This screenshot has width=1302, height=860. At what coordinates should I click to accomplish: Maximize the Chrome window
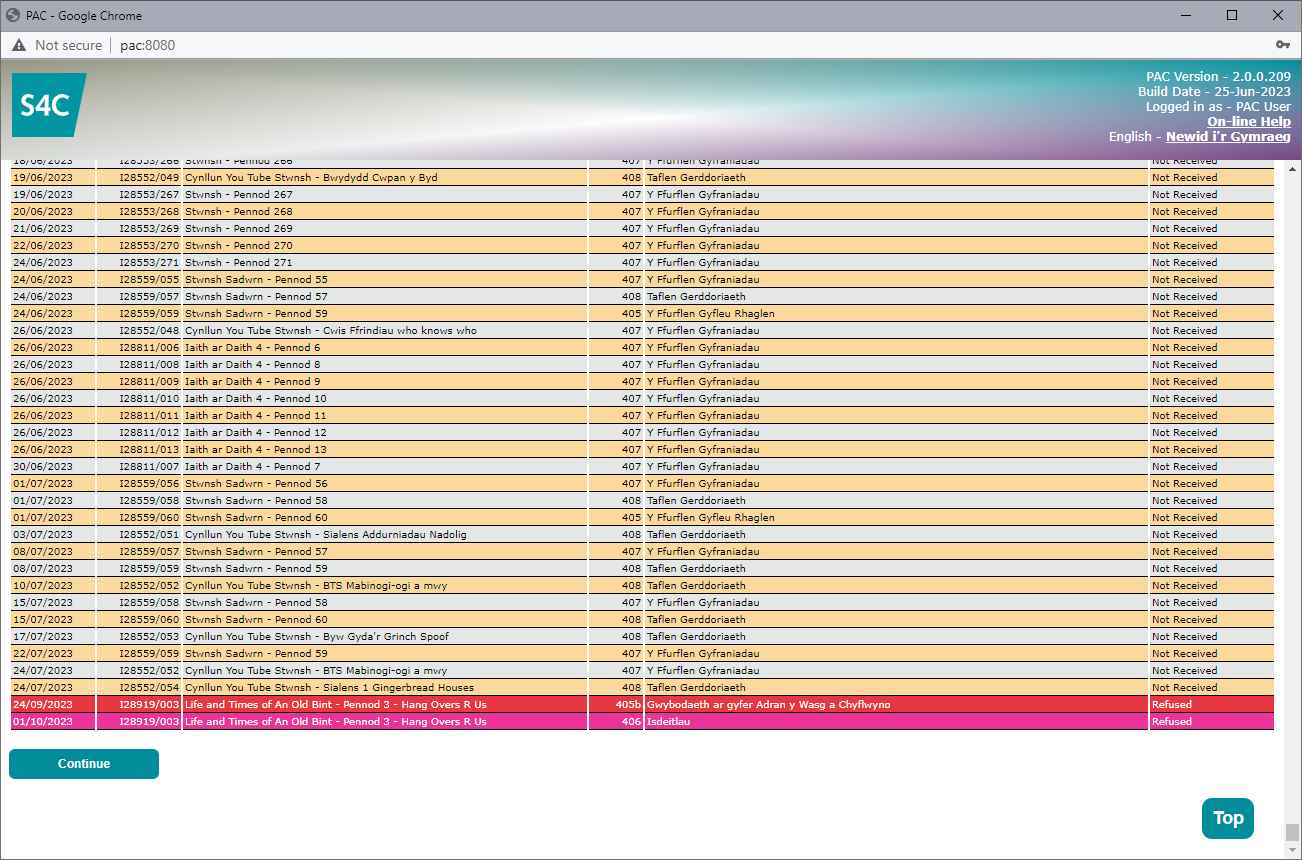[1232, 15]
